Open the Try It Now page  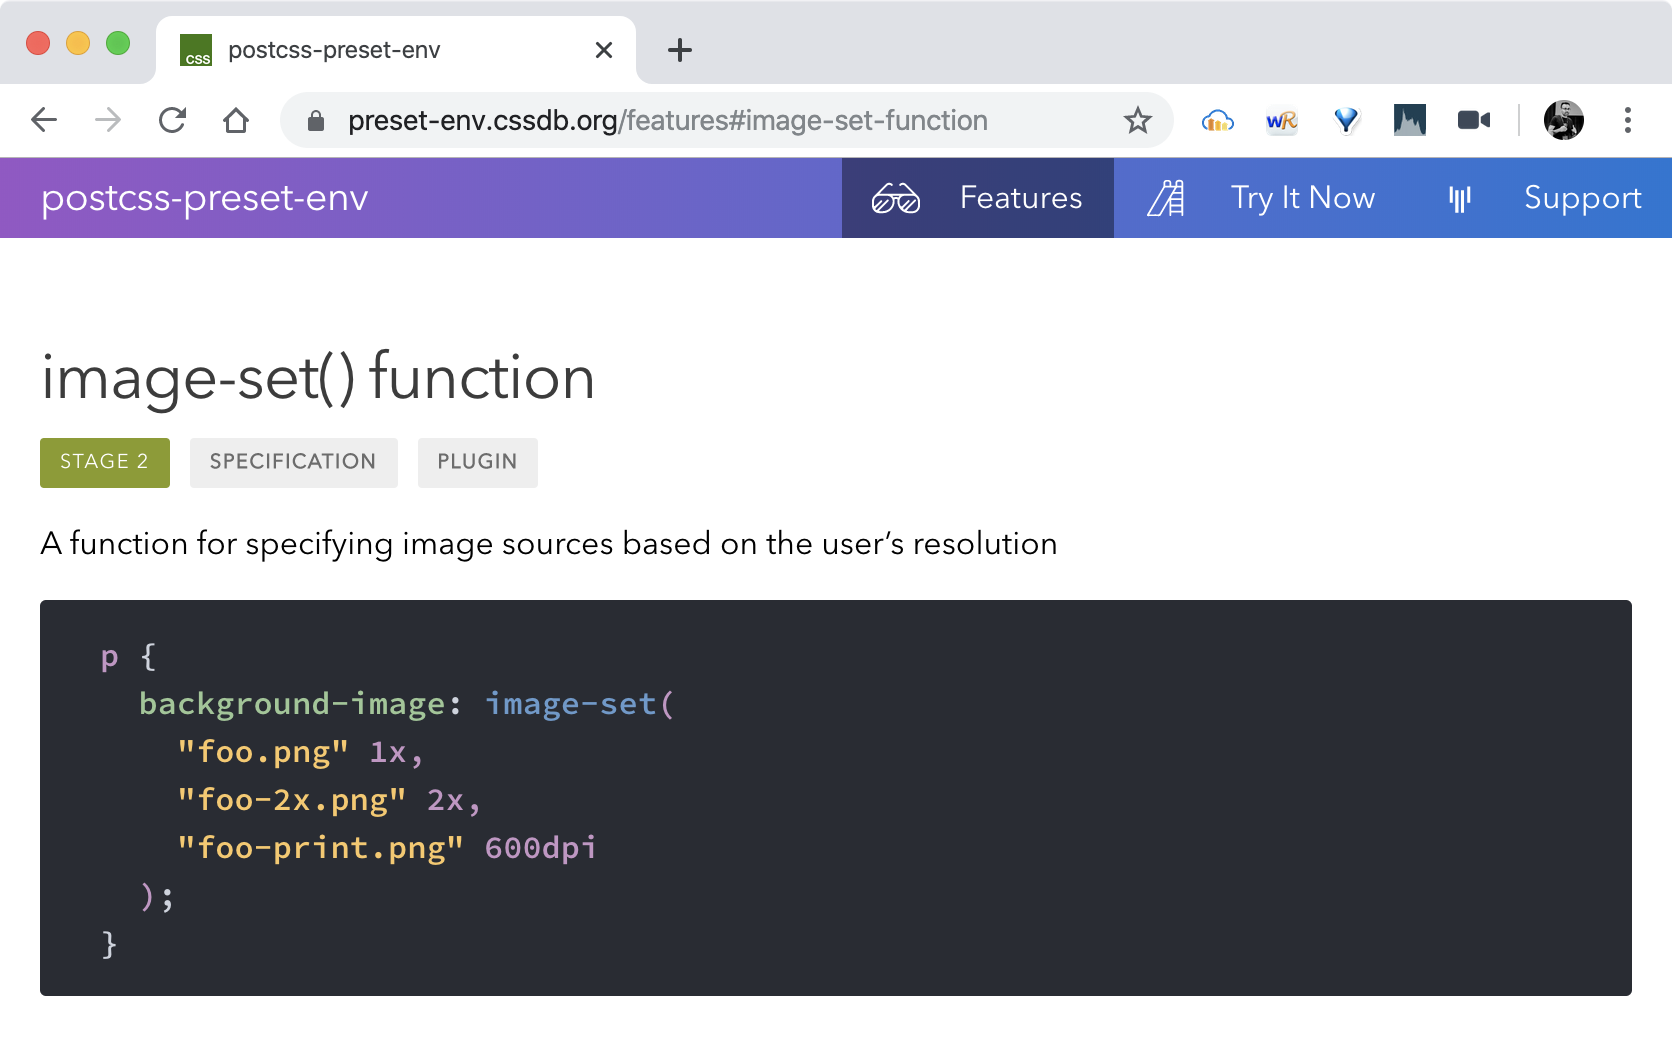[x=1303, y=198]
